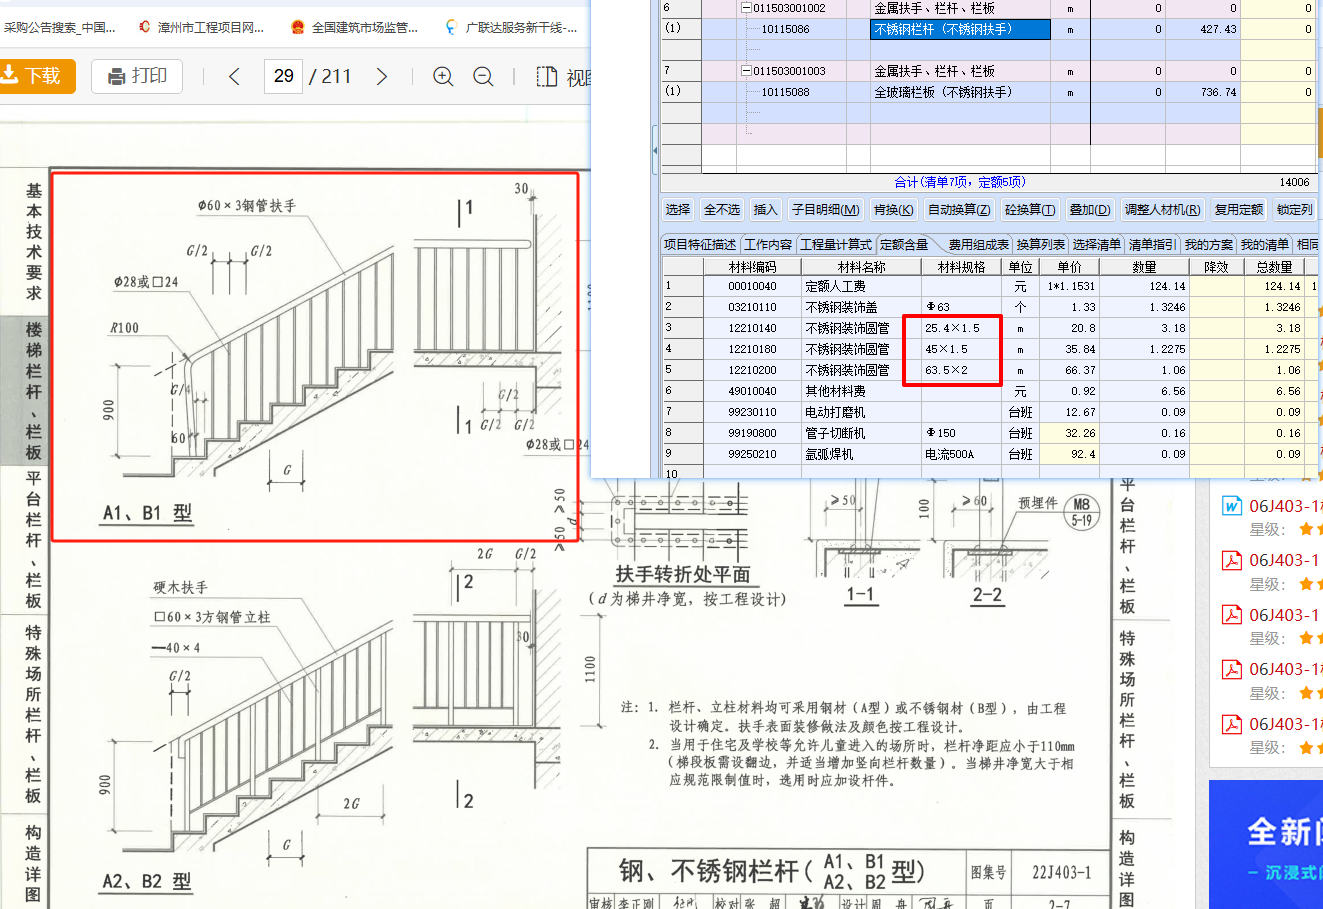Switch to 费用组成表 tab
The height and width of the screenshot is (909, 1323).
[x=978, y=244]
